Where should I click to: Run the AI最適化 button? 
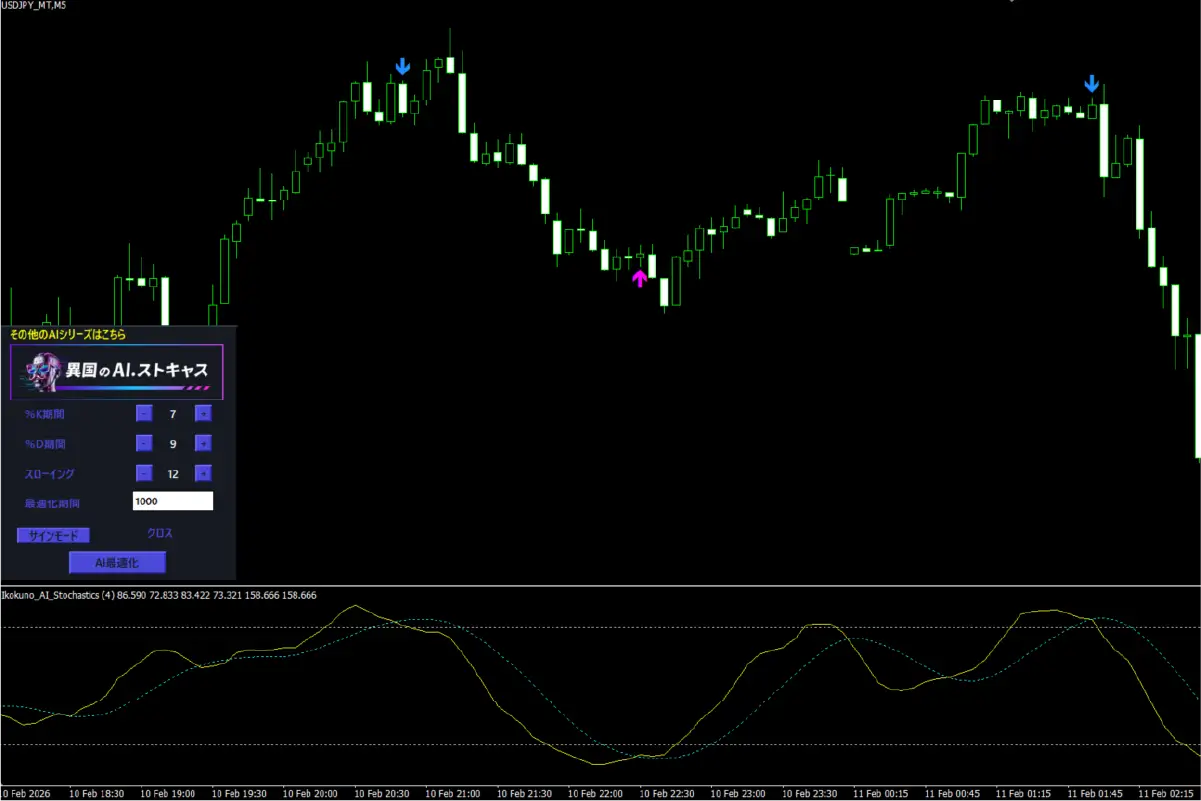coord(117,563)
